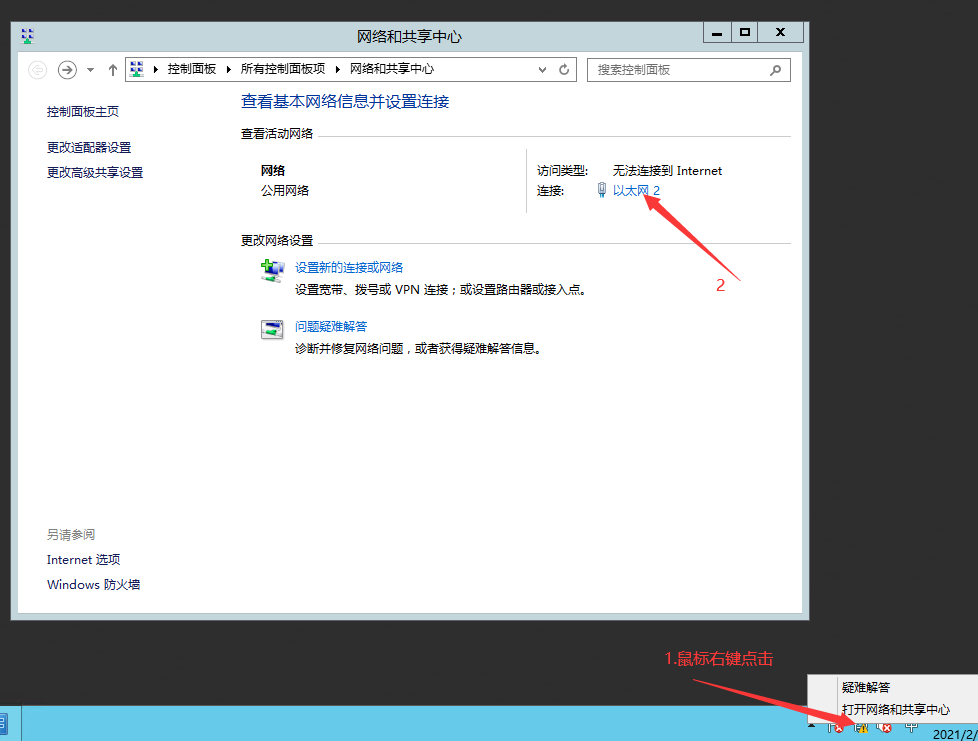This screenshot has width=978, height=741.
Task: Click the control panel icon in the address bar
Action: click(x=137, y=69)
